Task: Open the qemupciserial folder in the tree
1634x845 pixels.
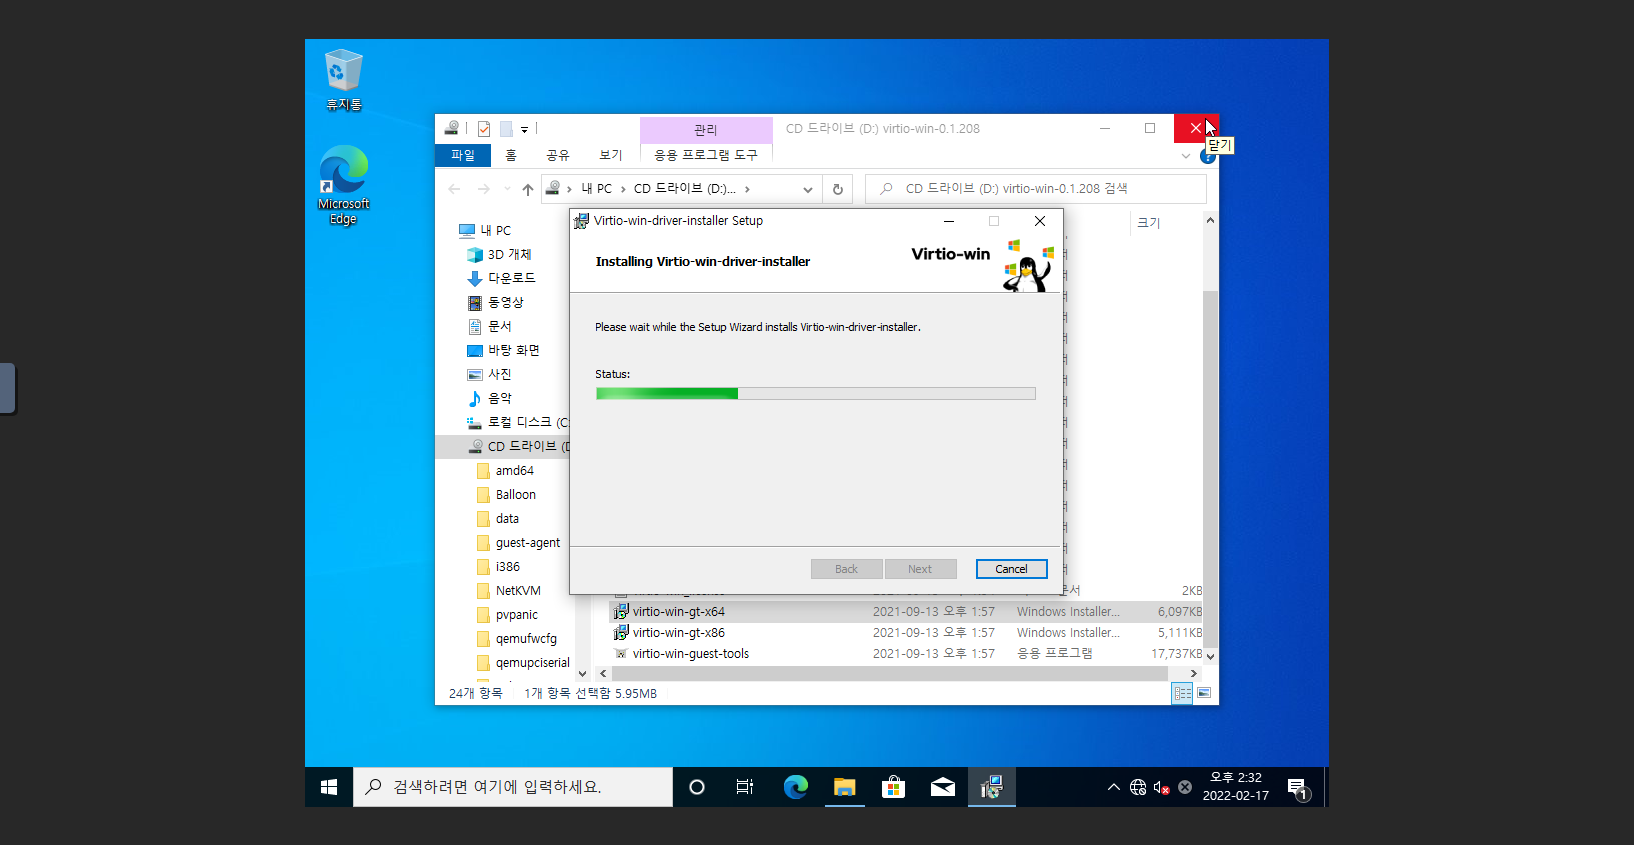Action: pyautogui.click(x=523, y=662)
